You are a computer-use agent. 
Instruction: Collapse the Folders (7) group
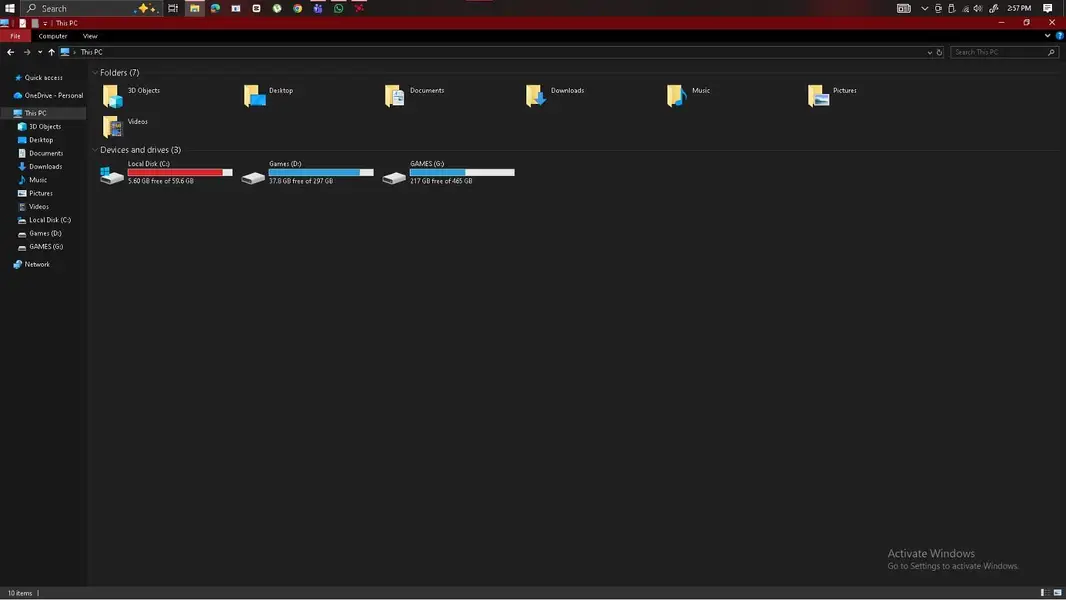click(x=94, y=73)
